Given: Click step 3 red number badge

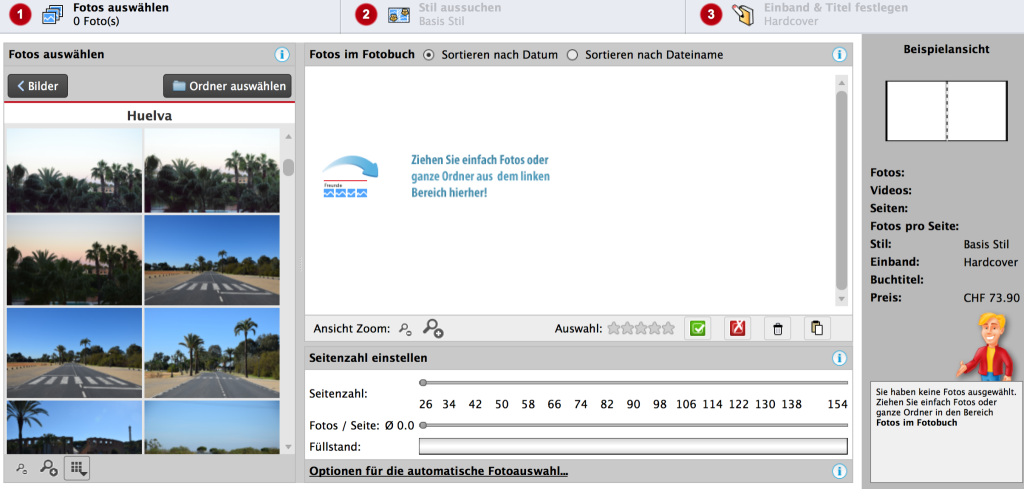Looking at the screenshot, I should point(711,14).
